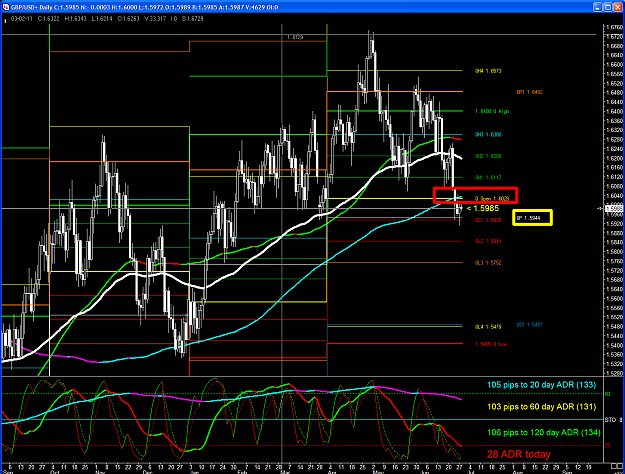Viewport: 625px width, 474px height.
Task: Close the GBP/USD Daily chart window
Action: (x=617, y=7)
